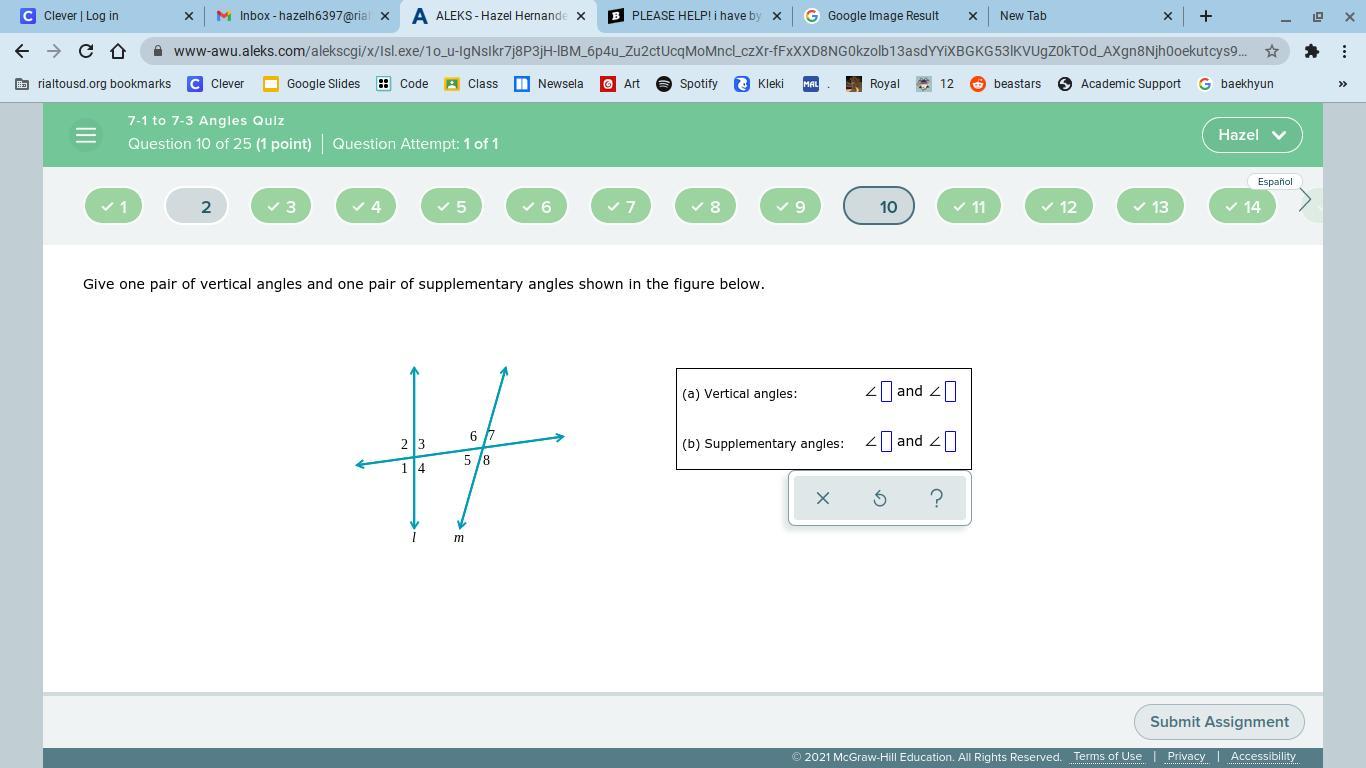Open the ALEKS hamburger menu

click(86, 135)
